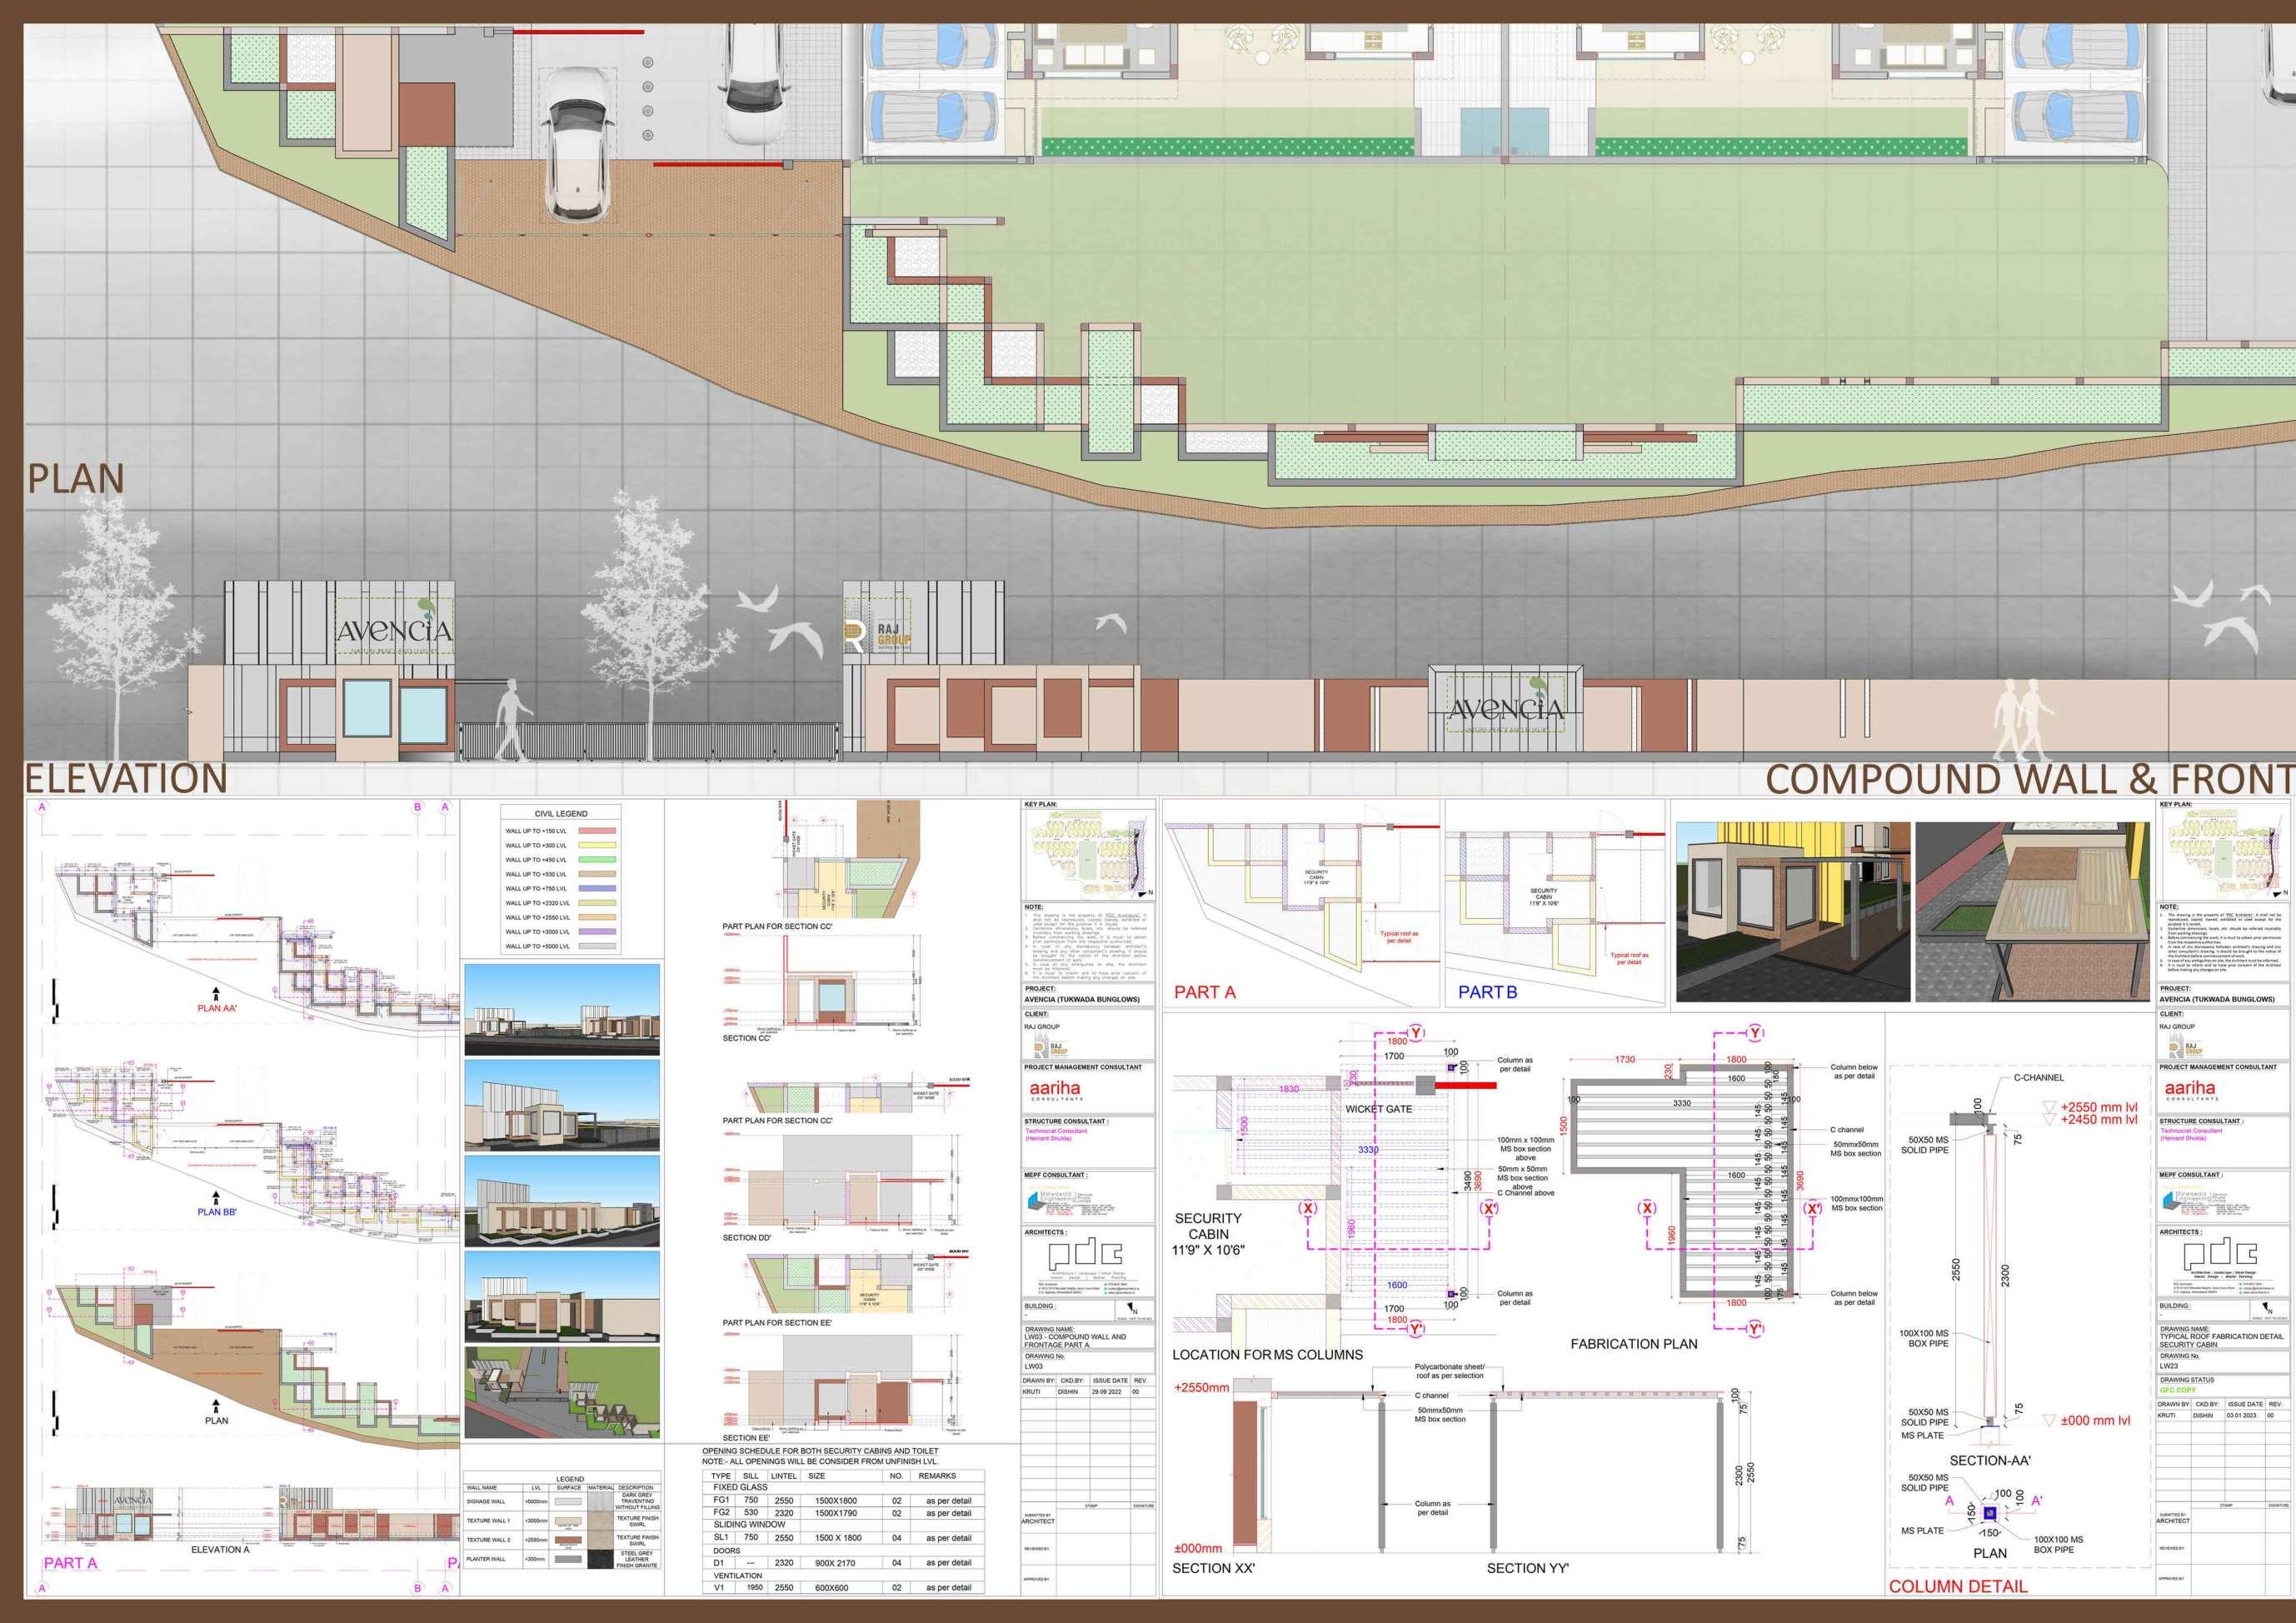Select the purple WALL UP TO +3000 LVL swatch
The image size is (2296, 1623).
599,931
